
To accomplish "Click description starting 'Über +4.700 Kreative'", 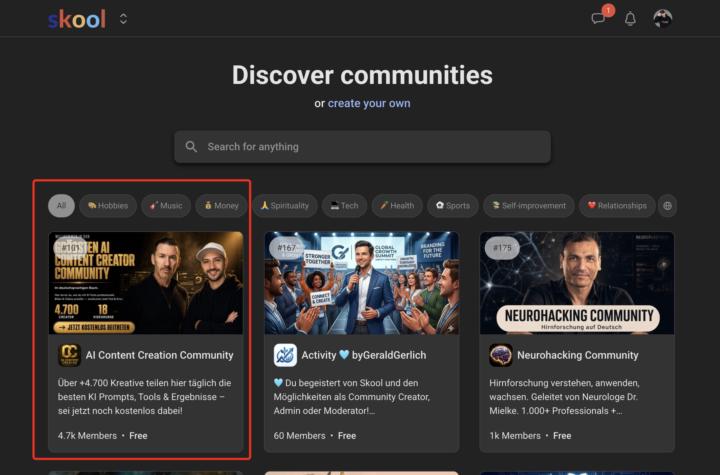I will pos(145,396).
